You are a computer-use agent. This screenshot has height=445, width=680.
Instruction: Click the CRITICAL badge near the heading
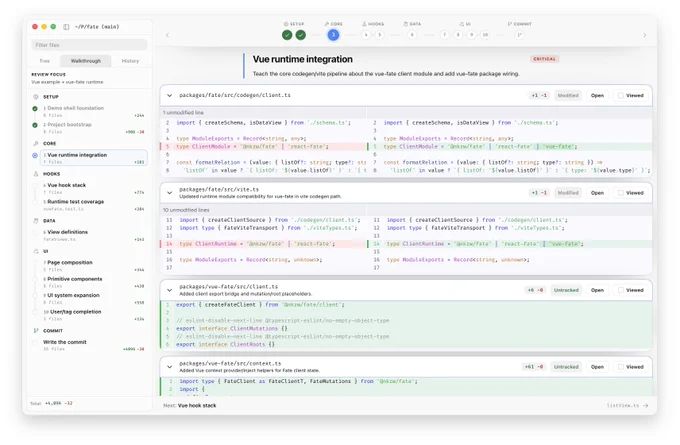pos(544,59)
